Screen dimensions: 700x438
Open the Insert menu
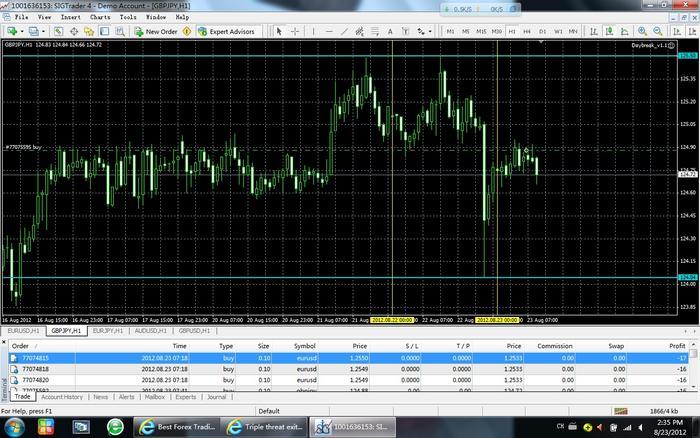(x=71, y=17)
